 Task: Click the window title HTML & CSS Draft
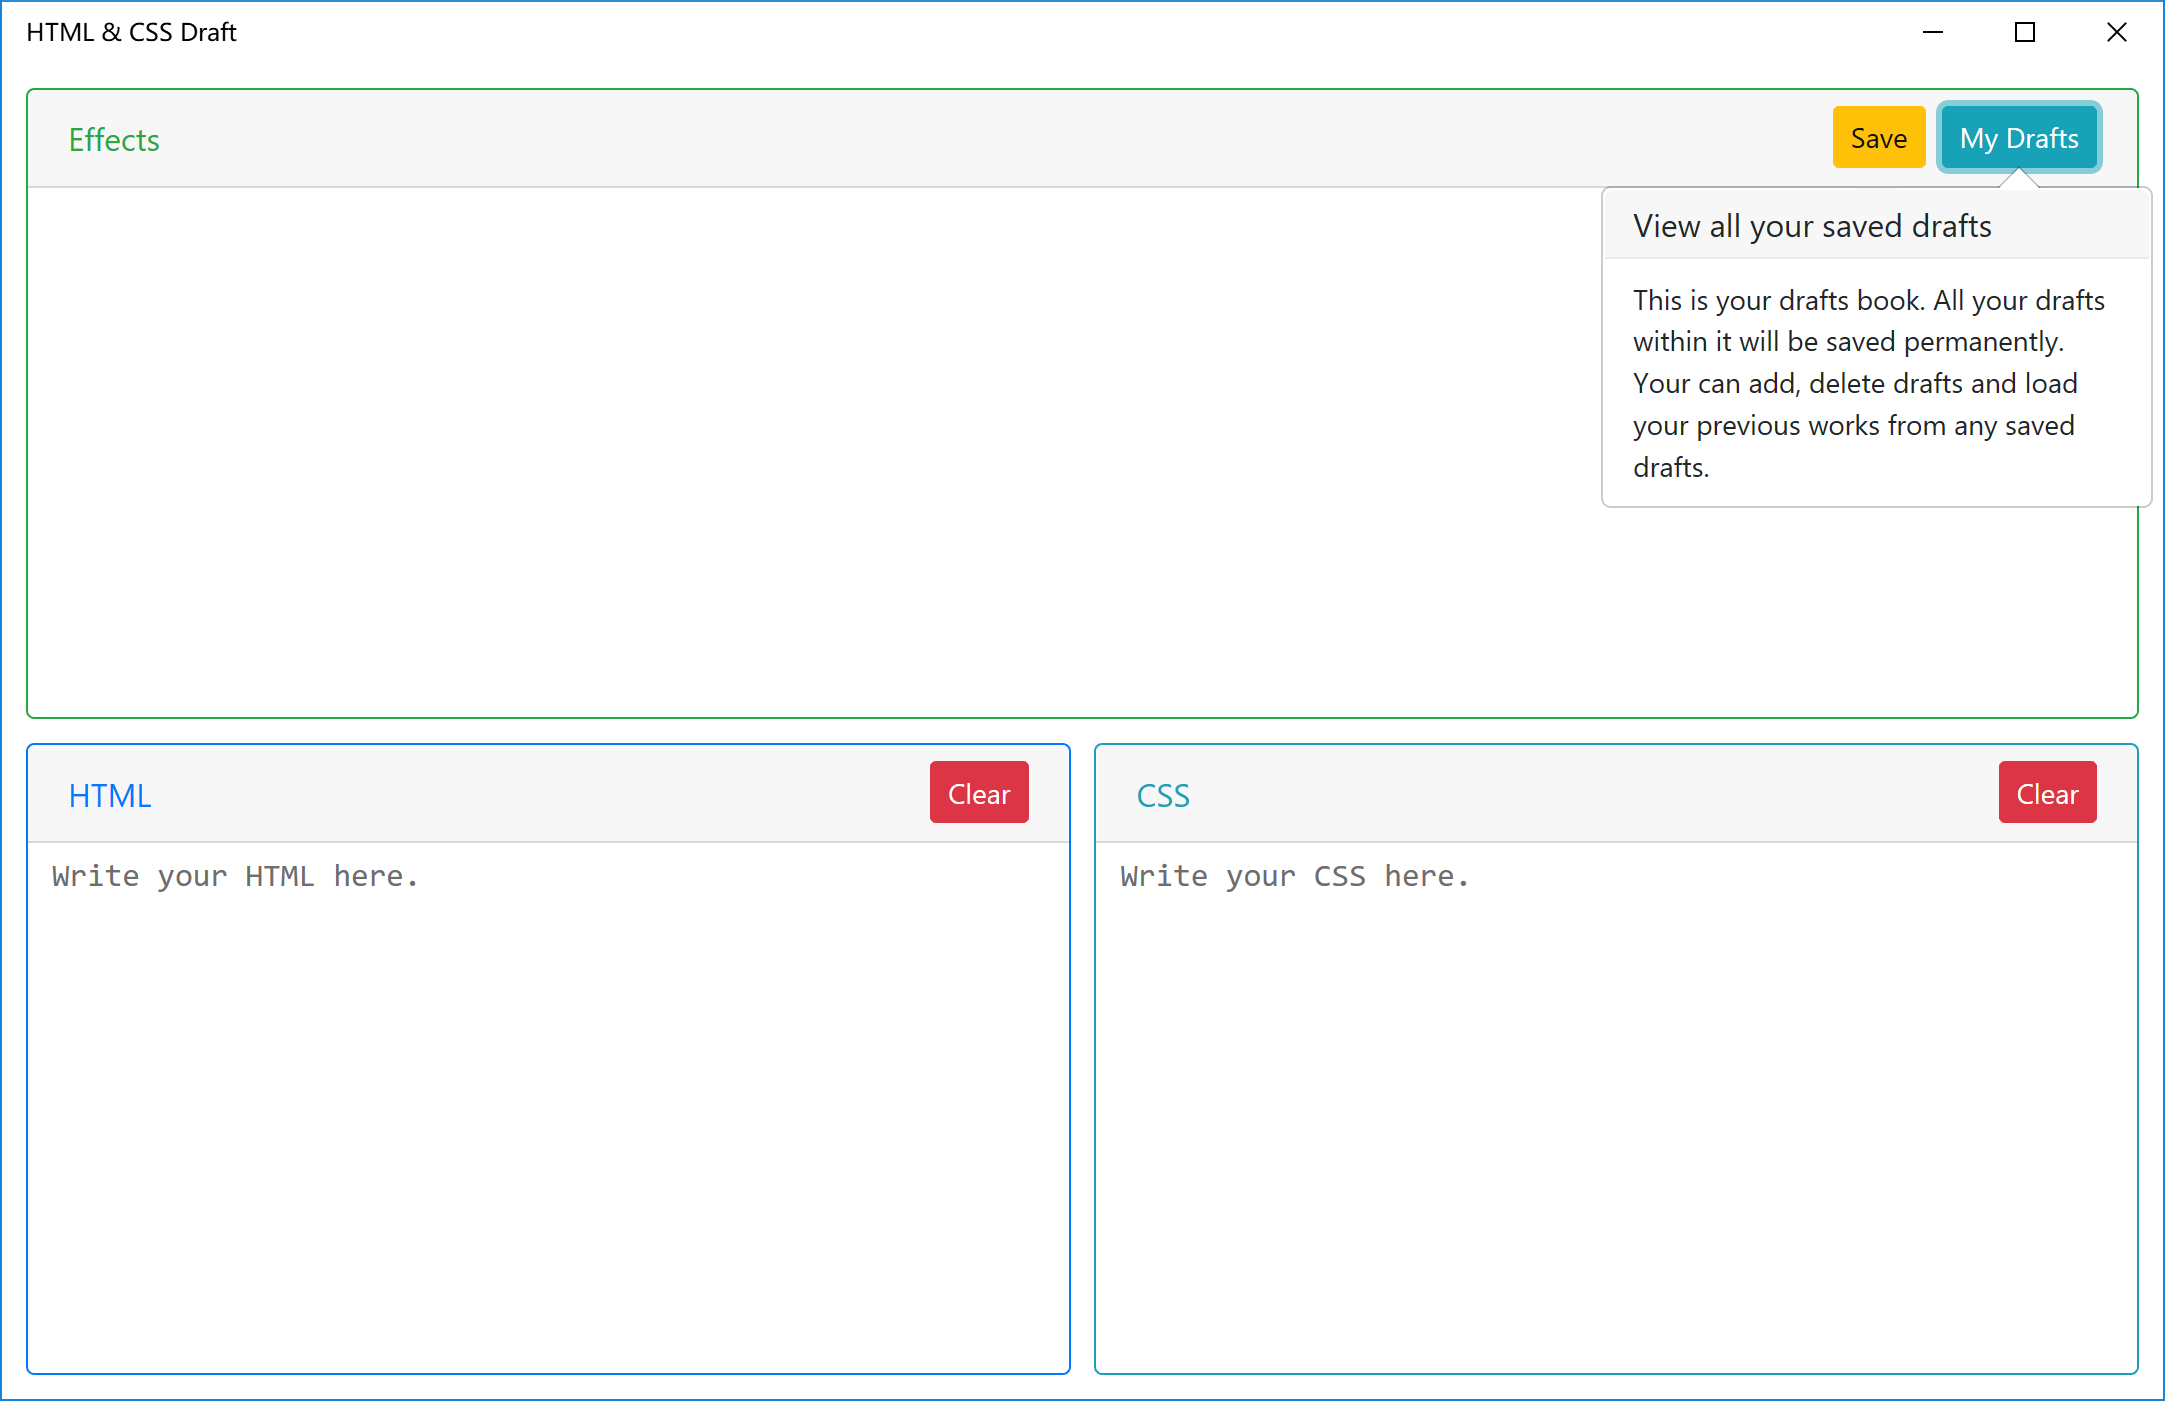coord(131,32)
